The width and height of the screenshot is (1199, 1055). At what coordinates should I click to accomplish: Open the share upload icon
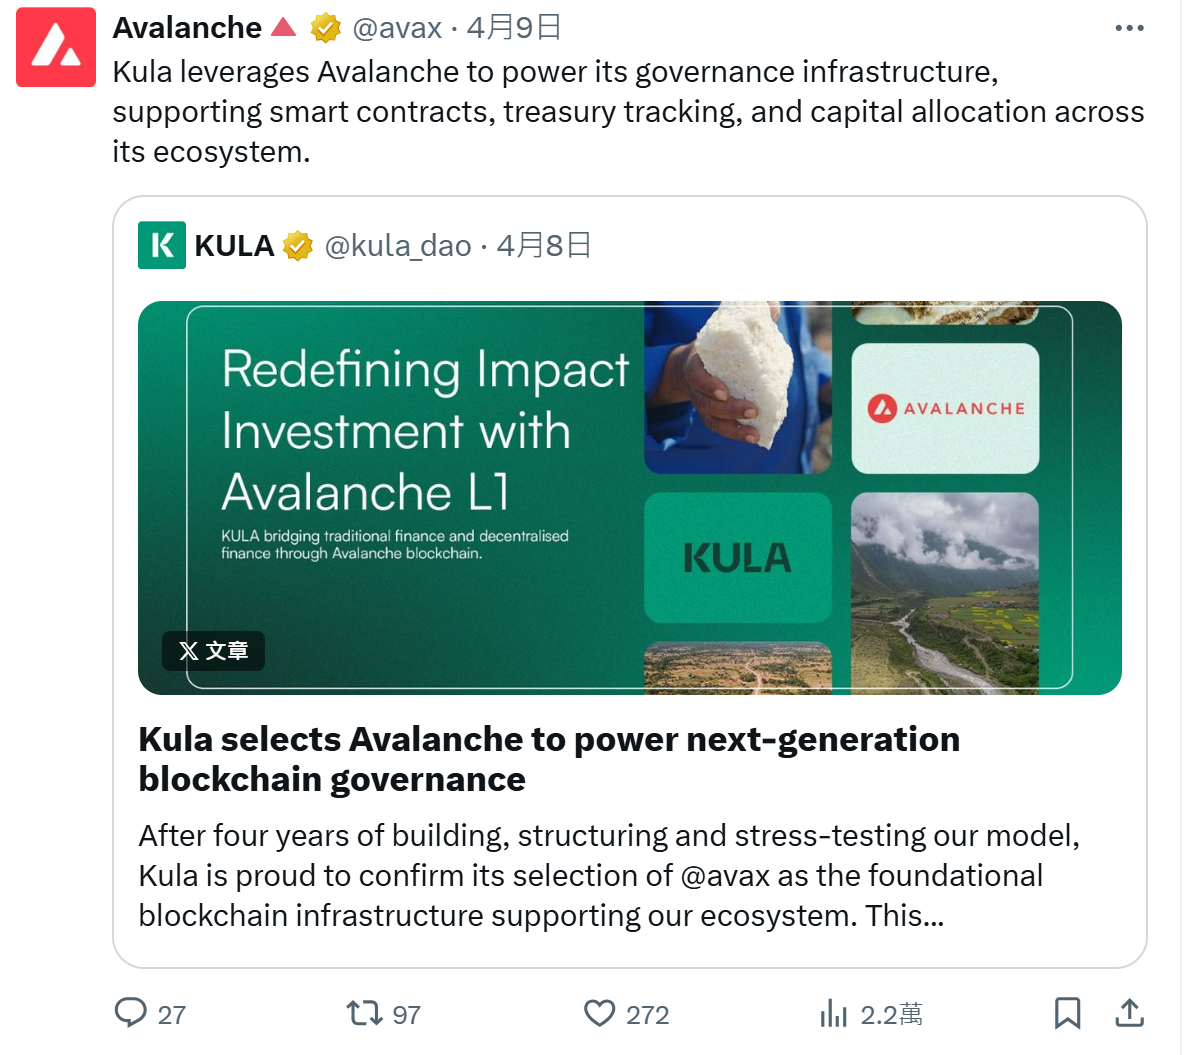1129,1013
